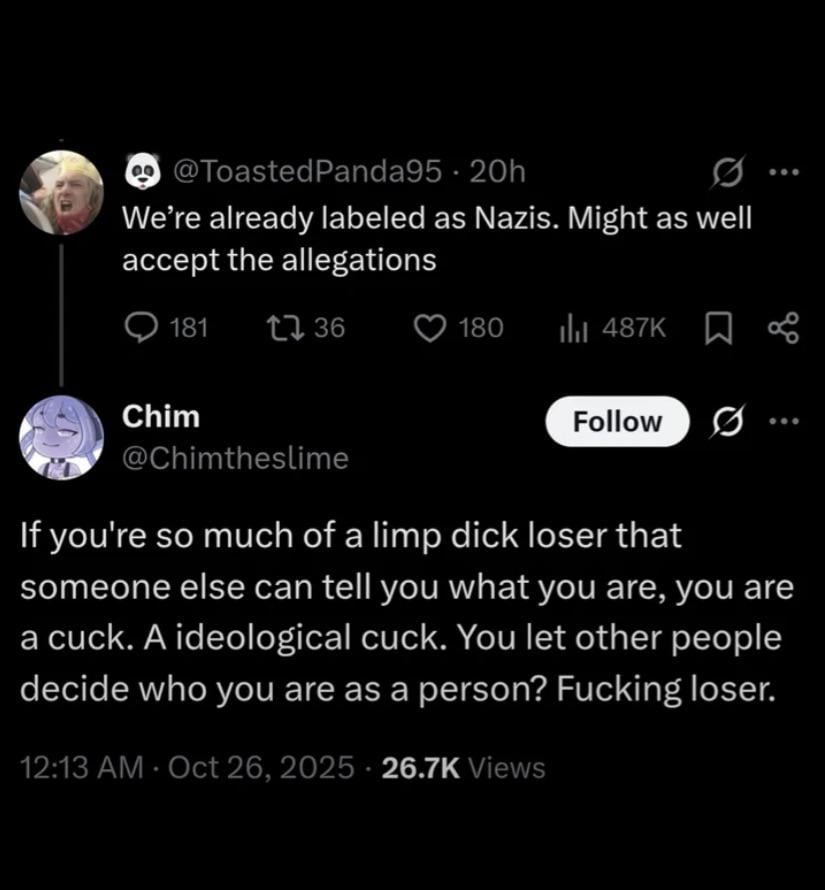
Task: Follow the Chim account
Action: (x=617, y=421)
